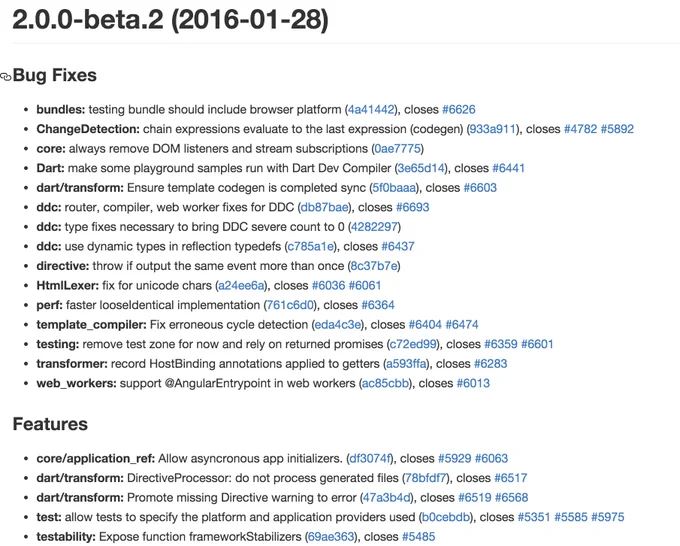The height and width of the screenshot is (546, 680).
Task: Open commit 5f0baaa for dart/transform
Action: click(x=394, y=187)
